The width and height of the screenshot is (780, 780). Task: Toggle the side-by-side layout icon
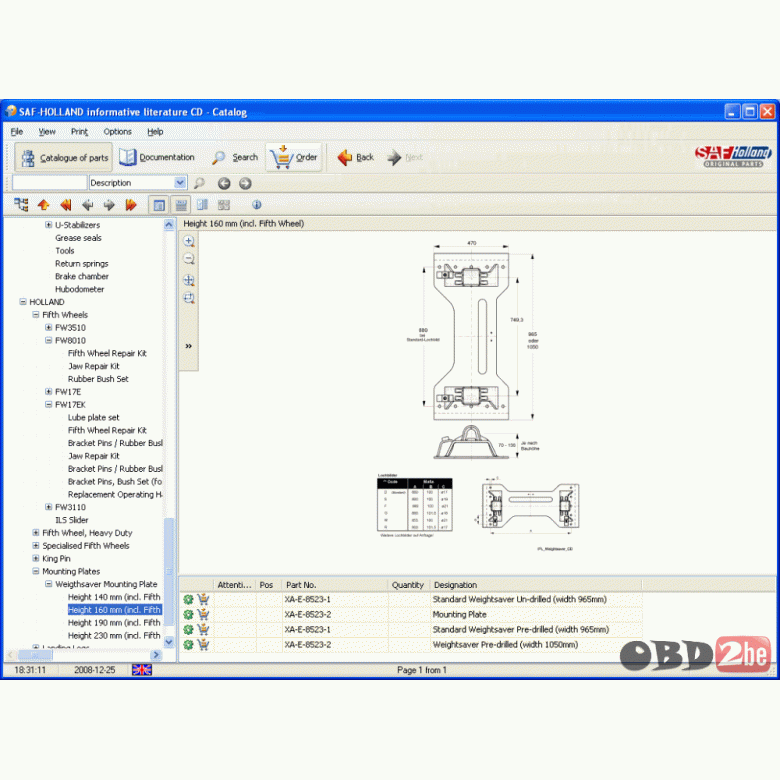click(x=202, y=204)
